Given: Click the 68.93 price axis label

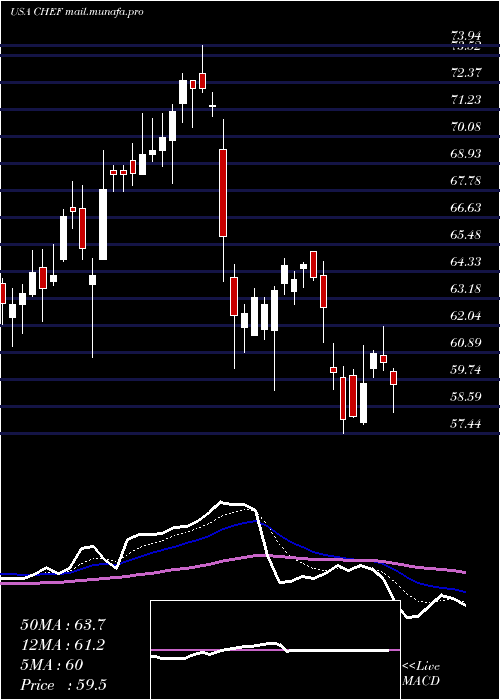Looking at the screenshot, I should [x=466, y=154].
